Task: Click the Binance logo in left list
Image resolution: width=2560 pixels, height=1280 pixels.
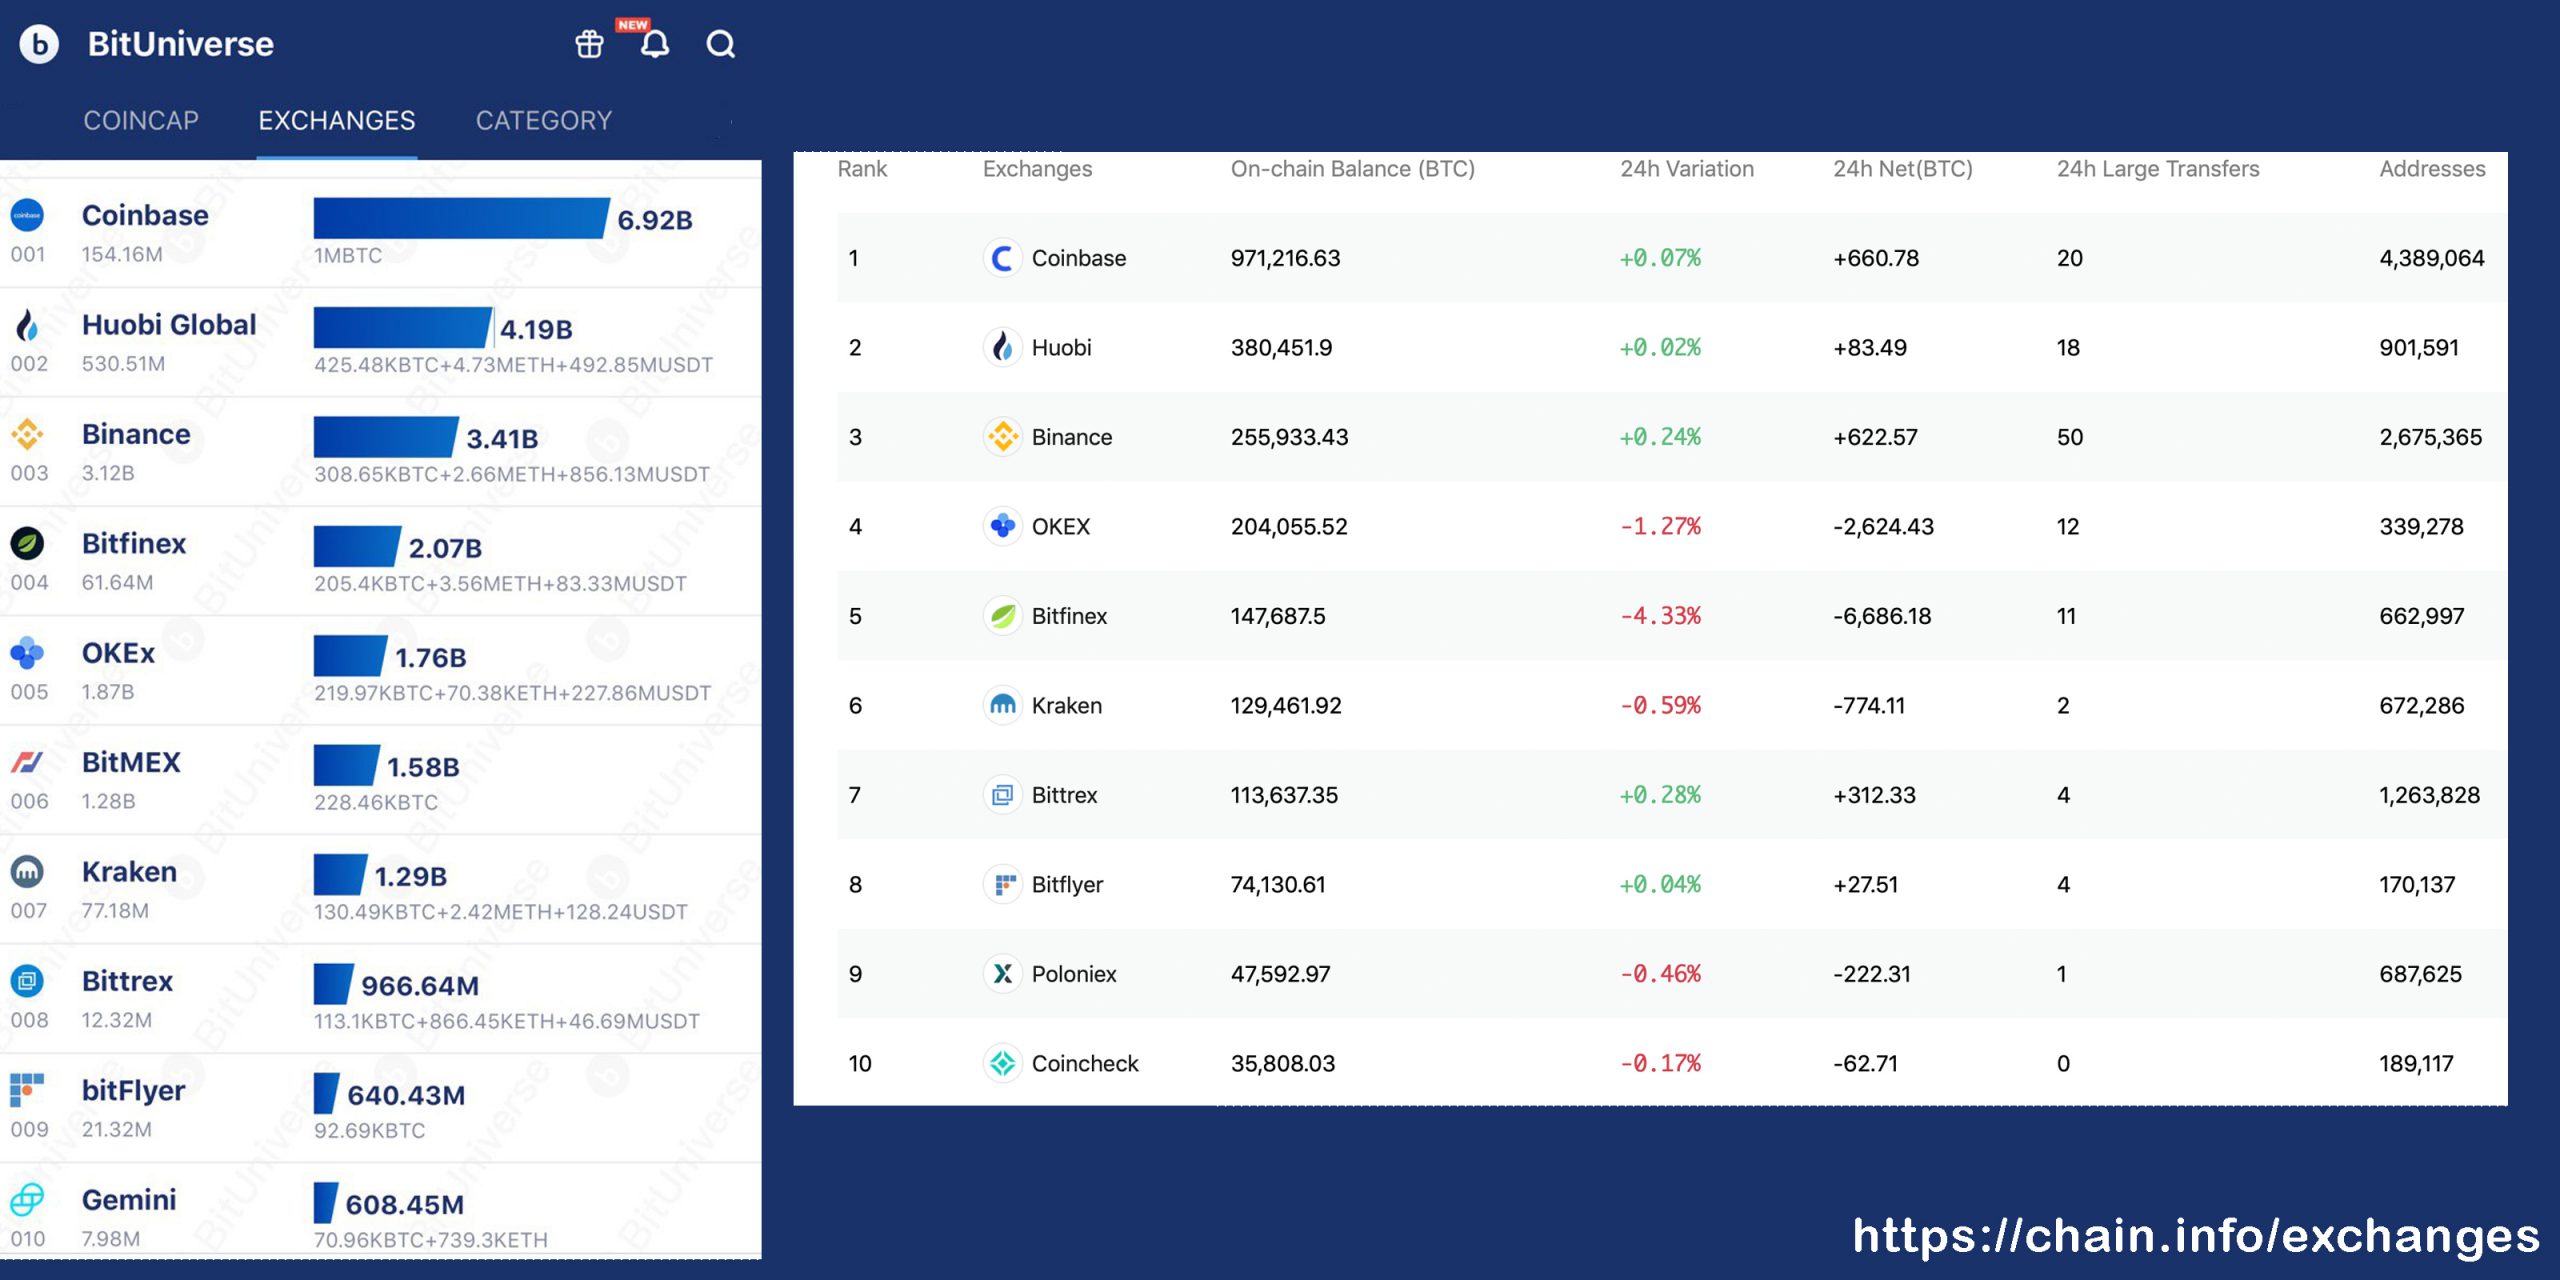Action: pyautogui.click(x=27, y=434)
